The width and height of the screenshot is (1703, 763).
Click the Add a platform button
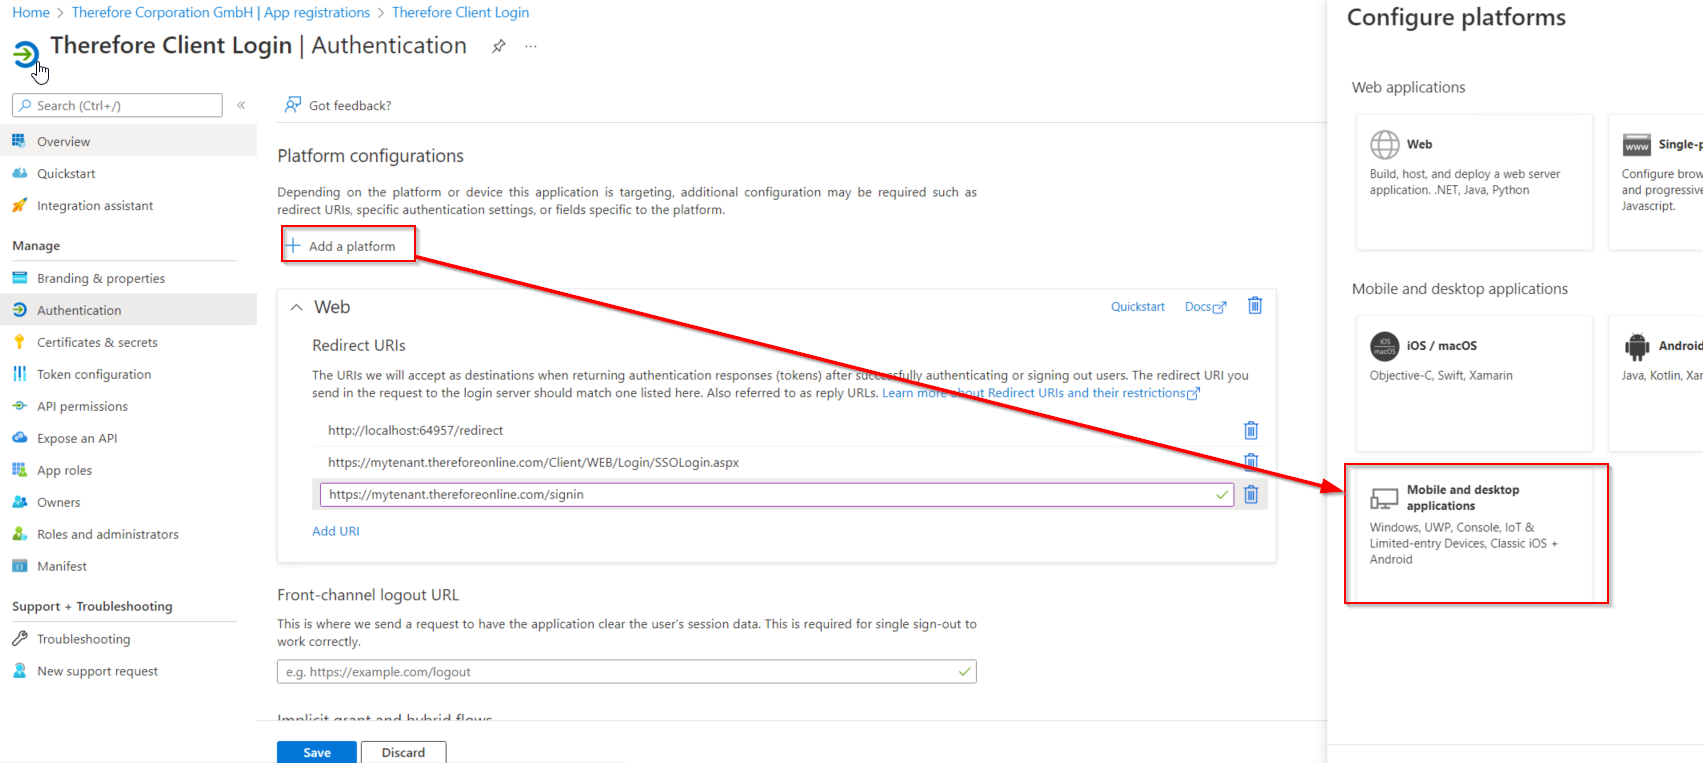[348, 244]
